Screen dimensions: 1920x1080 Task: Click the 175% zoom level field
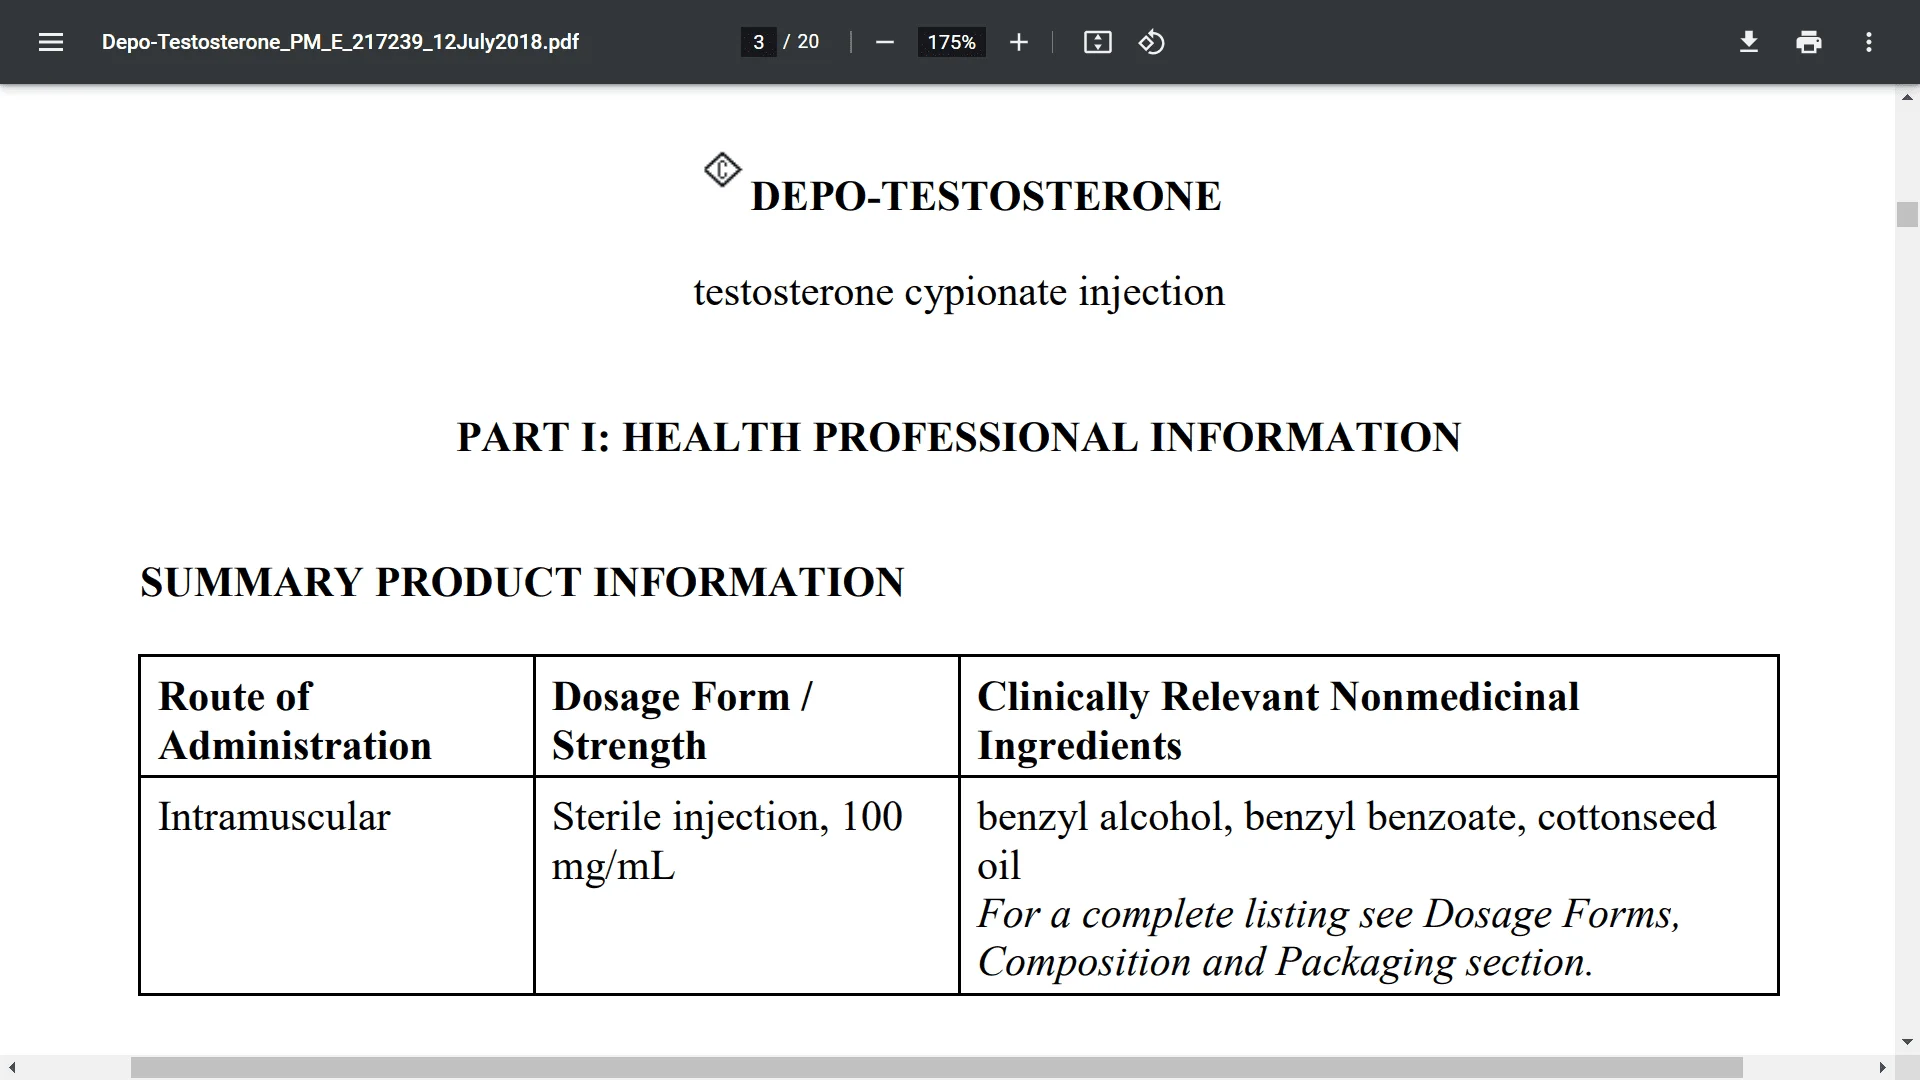951,42
